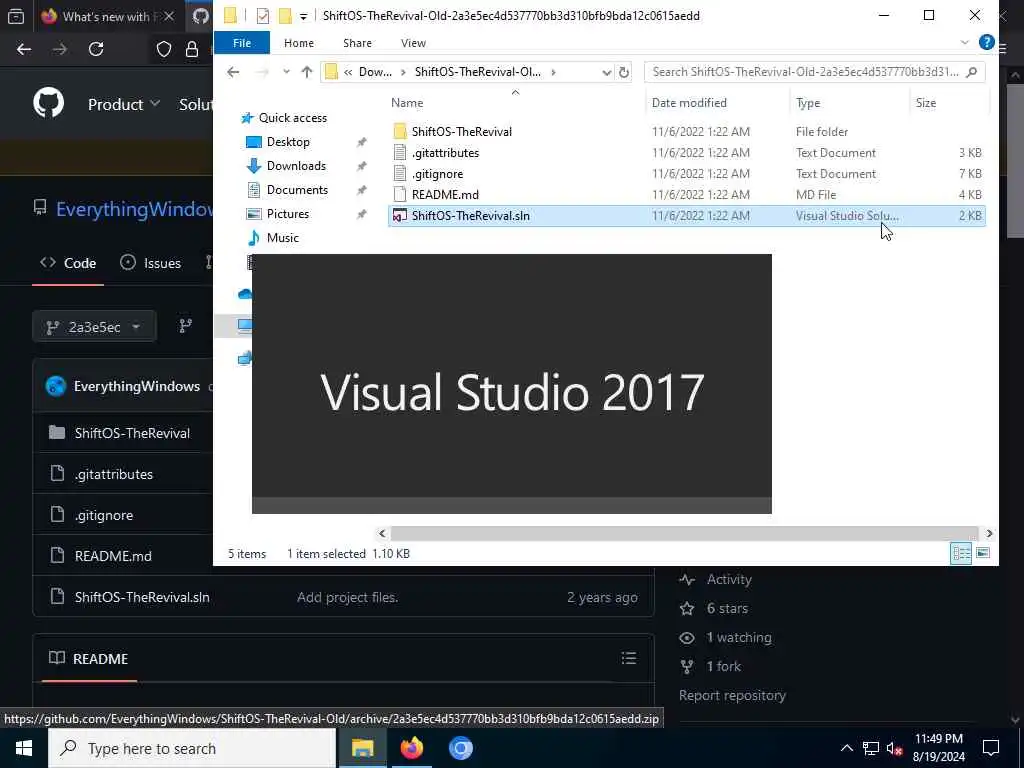
Task: Open Documents in the navigation pane
Action: pos(297,190)
